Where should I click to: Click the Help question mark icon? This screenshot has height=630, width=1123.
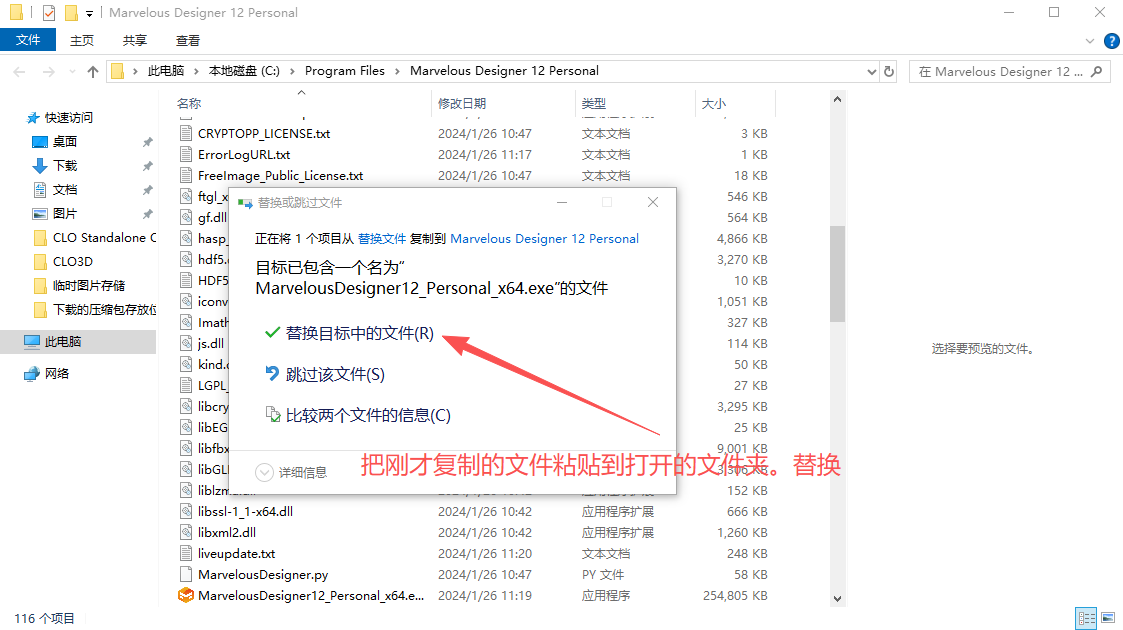(x=1110, y=40)
